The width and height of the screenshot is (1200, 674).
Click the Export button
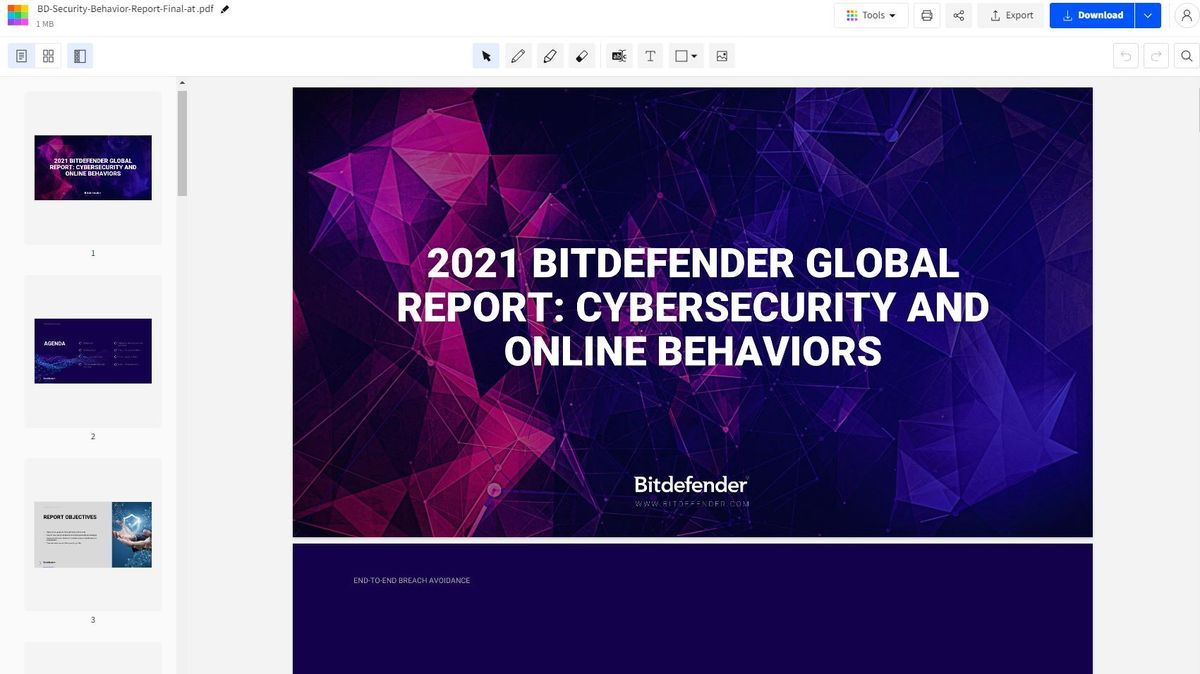[x=1010, y=15]
